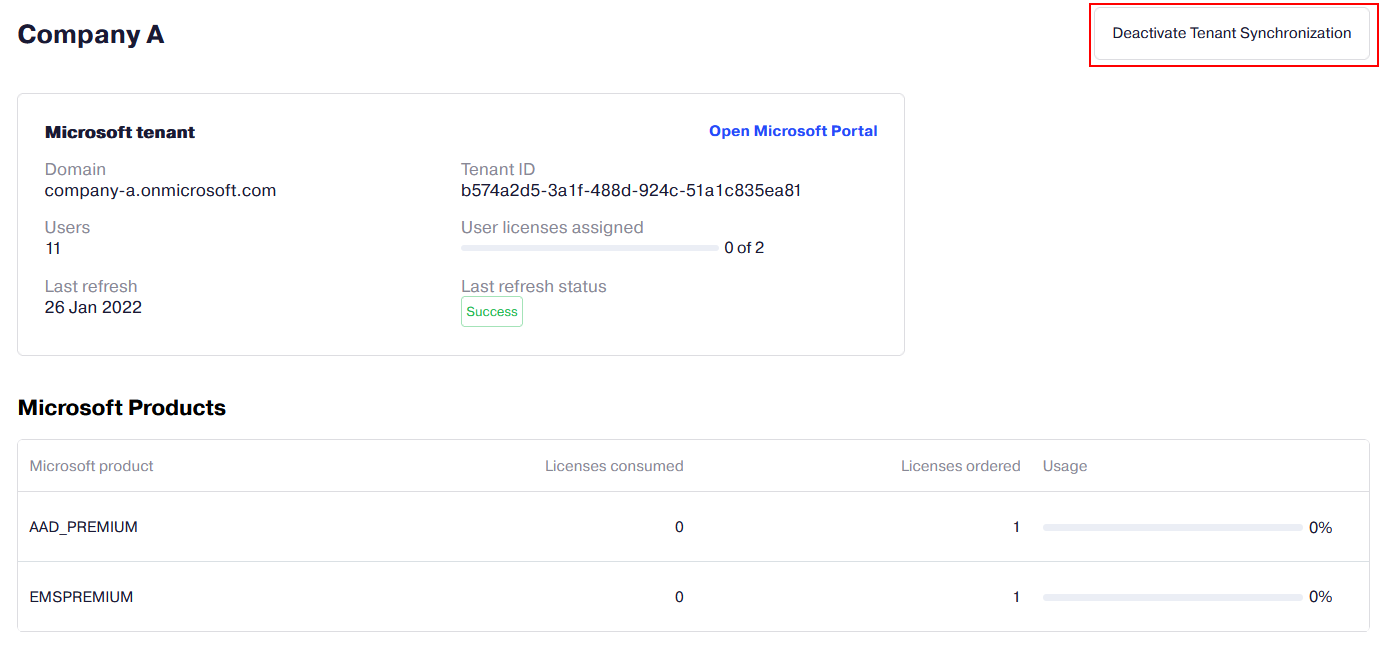Click the user licenses assigned progress bar
The height and width of the screenshot is (648, 1391).
[x=589, y=248]
